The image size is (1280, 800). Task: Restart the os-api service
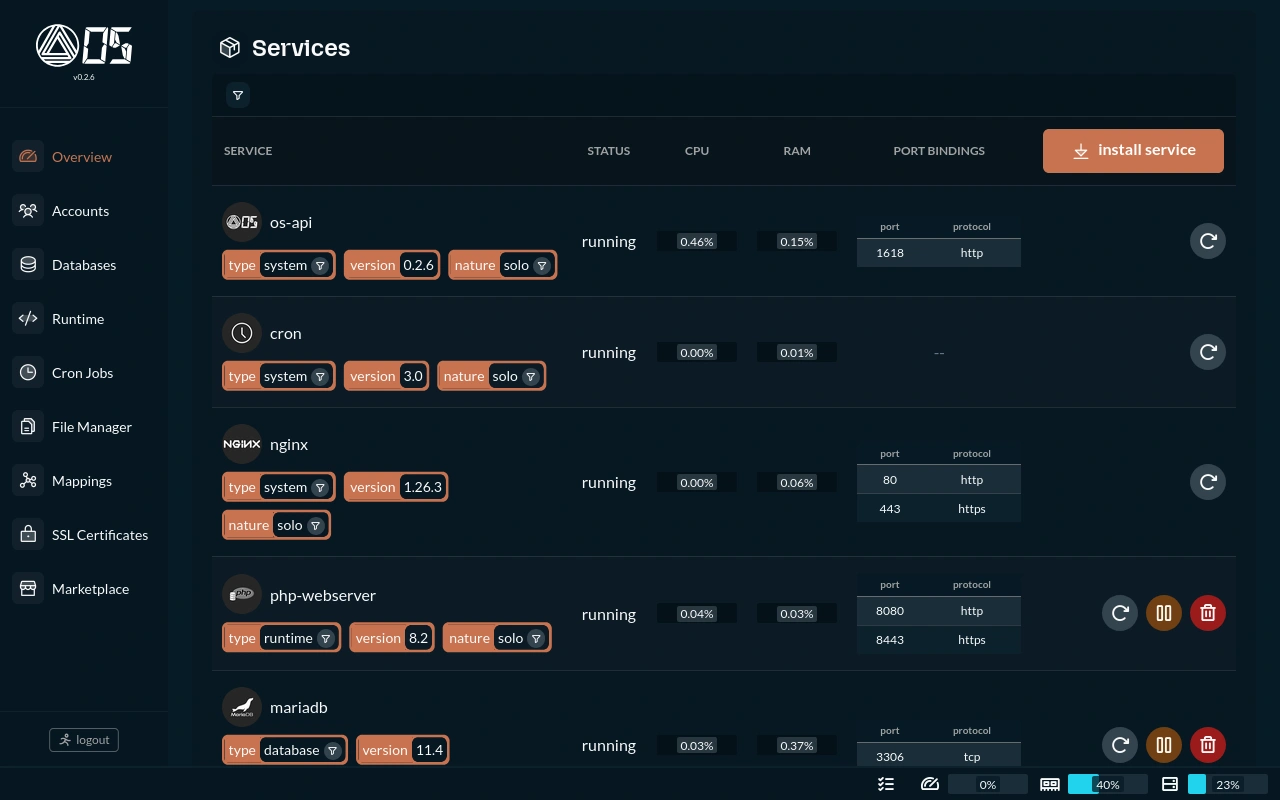1207,241
